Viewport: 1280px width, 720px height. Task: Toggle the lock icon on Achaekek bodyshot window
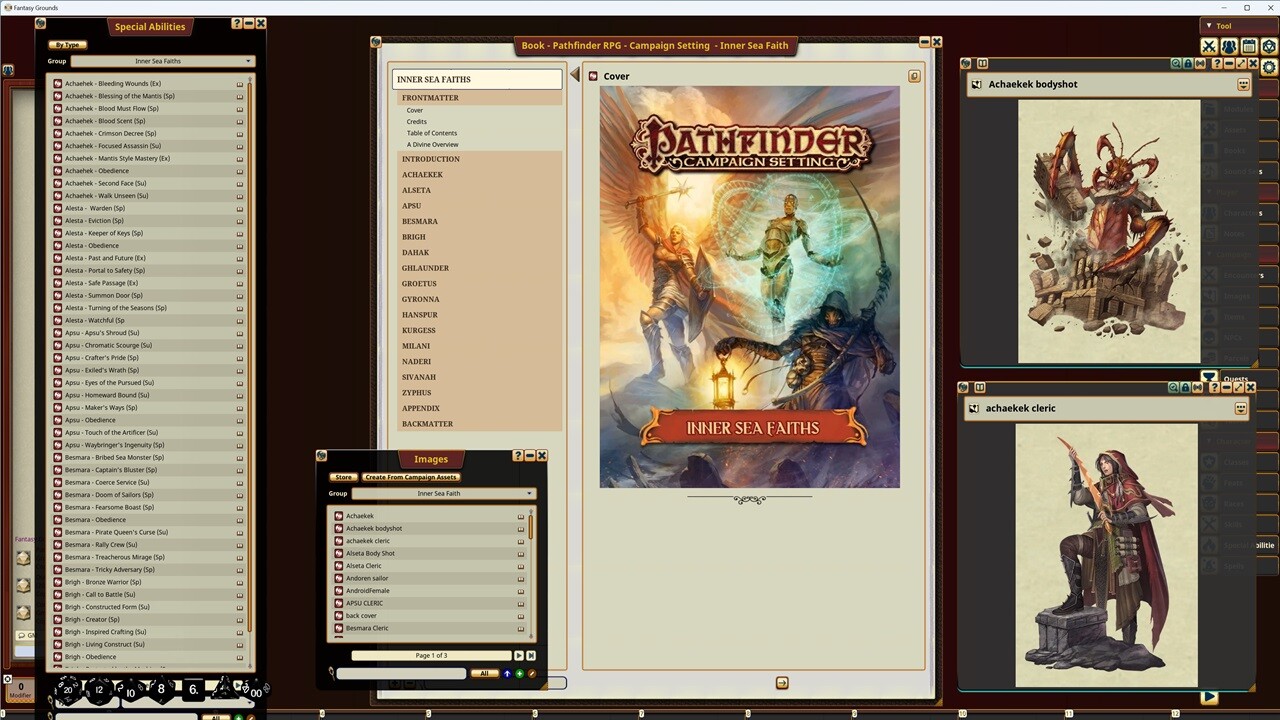1188,64
